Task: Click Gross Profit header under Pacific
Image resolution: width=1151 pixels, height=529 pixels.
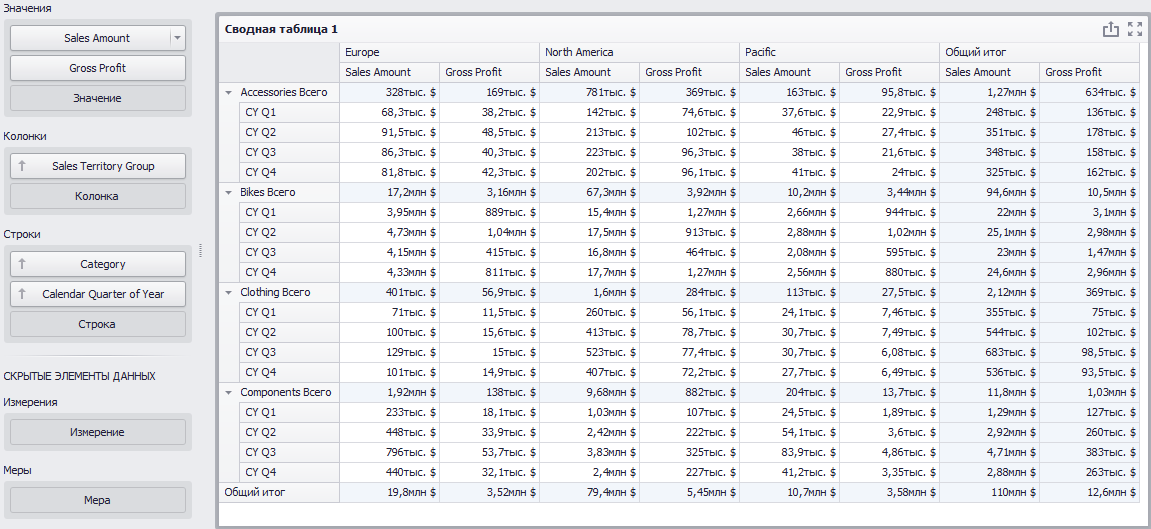Action: pyautogui.click(x=889, y=73)
